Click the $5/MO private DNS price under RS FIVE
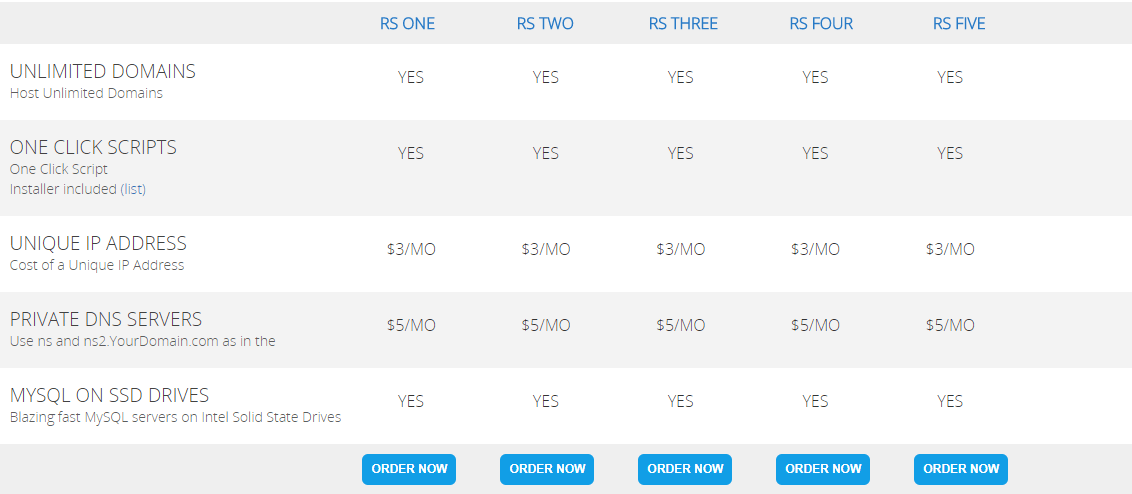Screen dimensions: 1132x494 [950, 326]
